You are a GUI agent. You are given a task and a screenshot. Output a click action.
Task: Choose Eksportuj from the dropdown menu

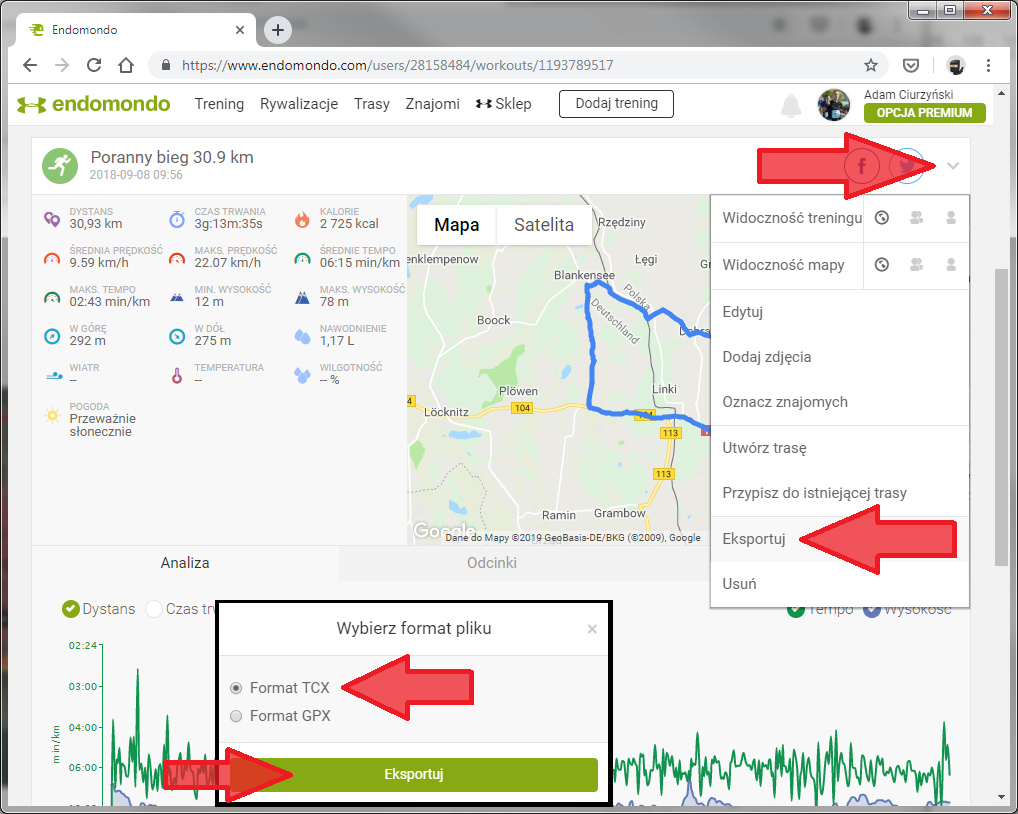click(x=754, y=539)
